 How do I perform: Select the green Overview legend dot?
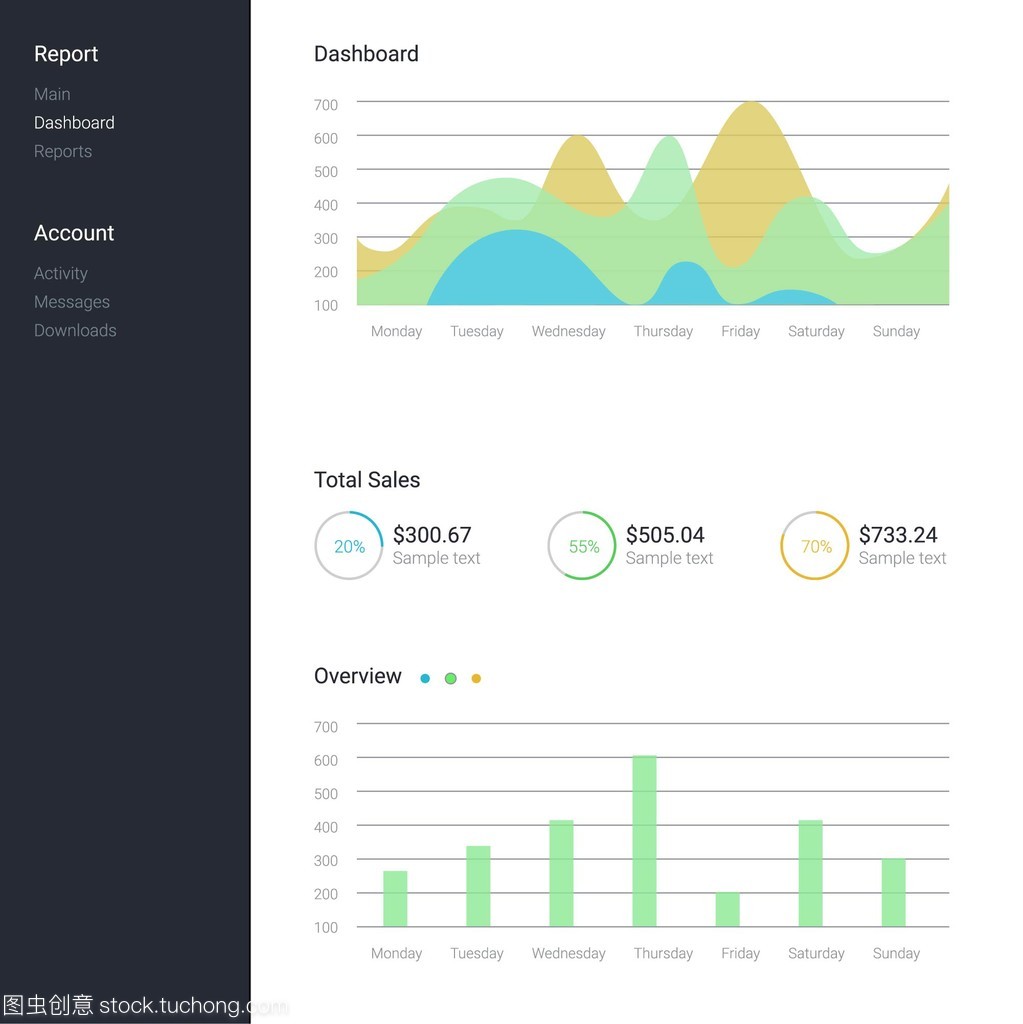(450, 678)
